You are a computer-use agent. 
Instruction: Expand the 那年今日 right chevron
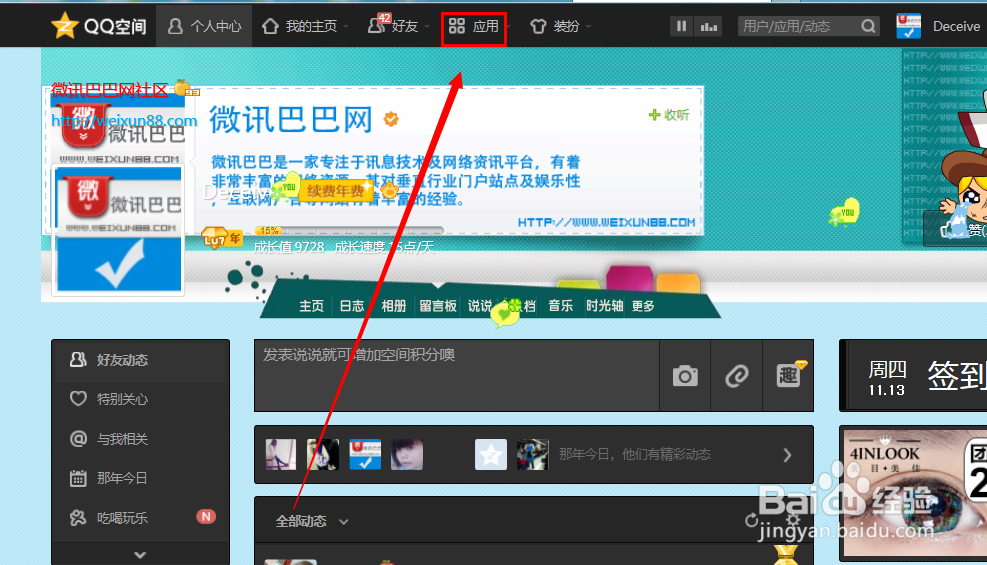(787, 455)
